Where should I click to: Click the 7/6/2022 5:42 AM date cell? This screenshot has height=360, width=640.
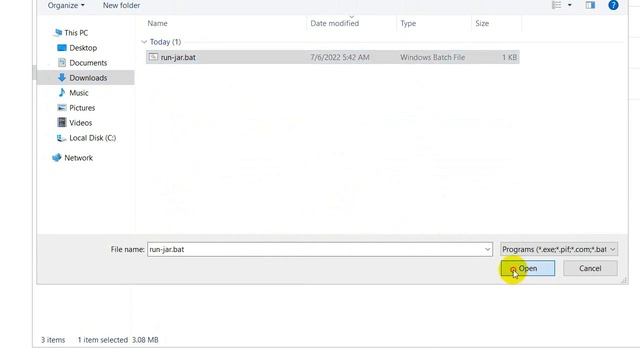coord(340,57)
